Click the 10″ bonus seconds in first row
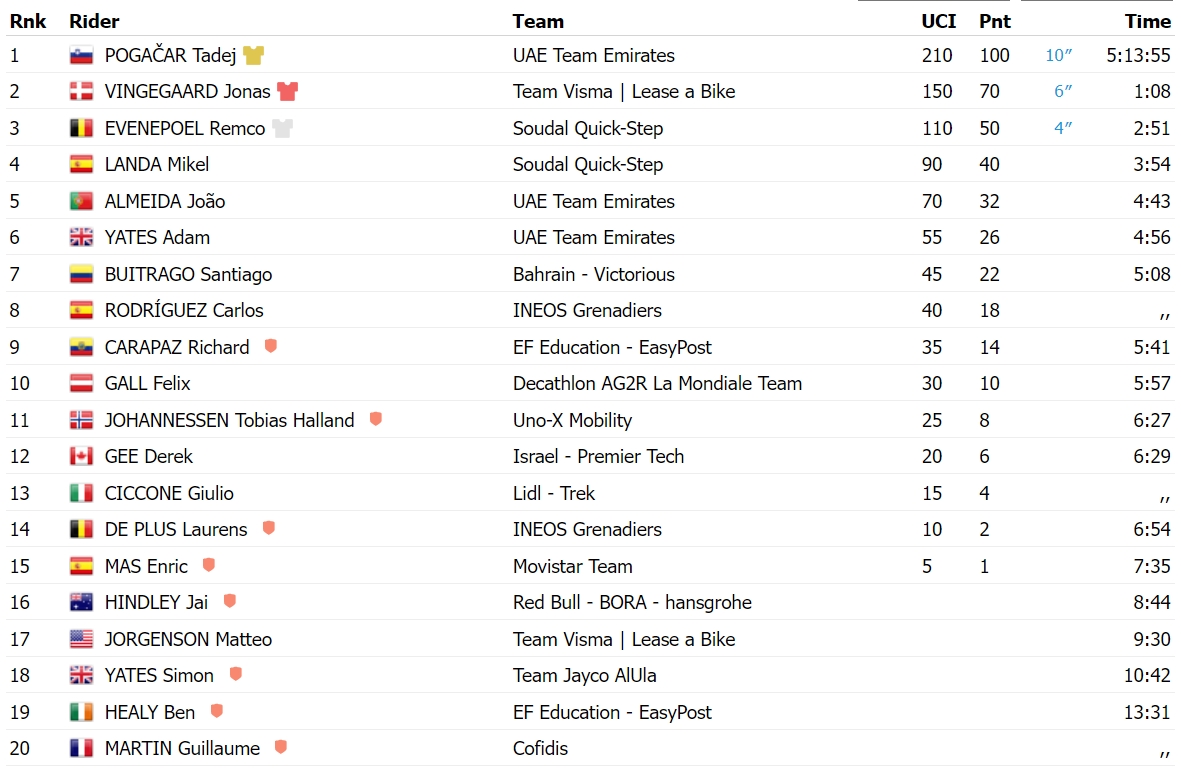The height and width of the screenshot is (770, 1181). coord(1059,56)
